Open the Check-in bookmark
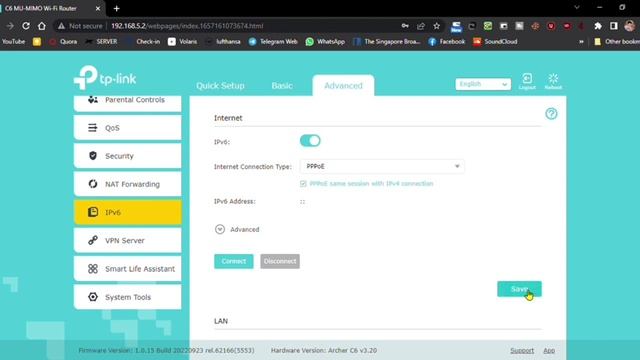Screen dimensions: 640x360 click(x=143, y=42)
